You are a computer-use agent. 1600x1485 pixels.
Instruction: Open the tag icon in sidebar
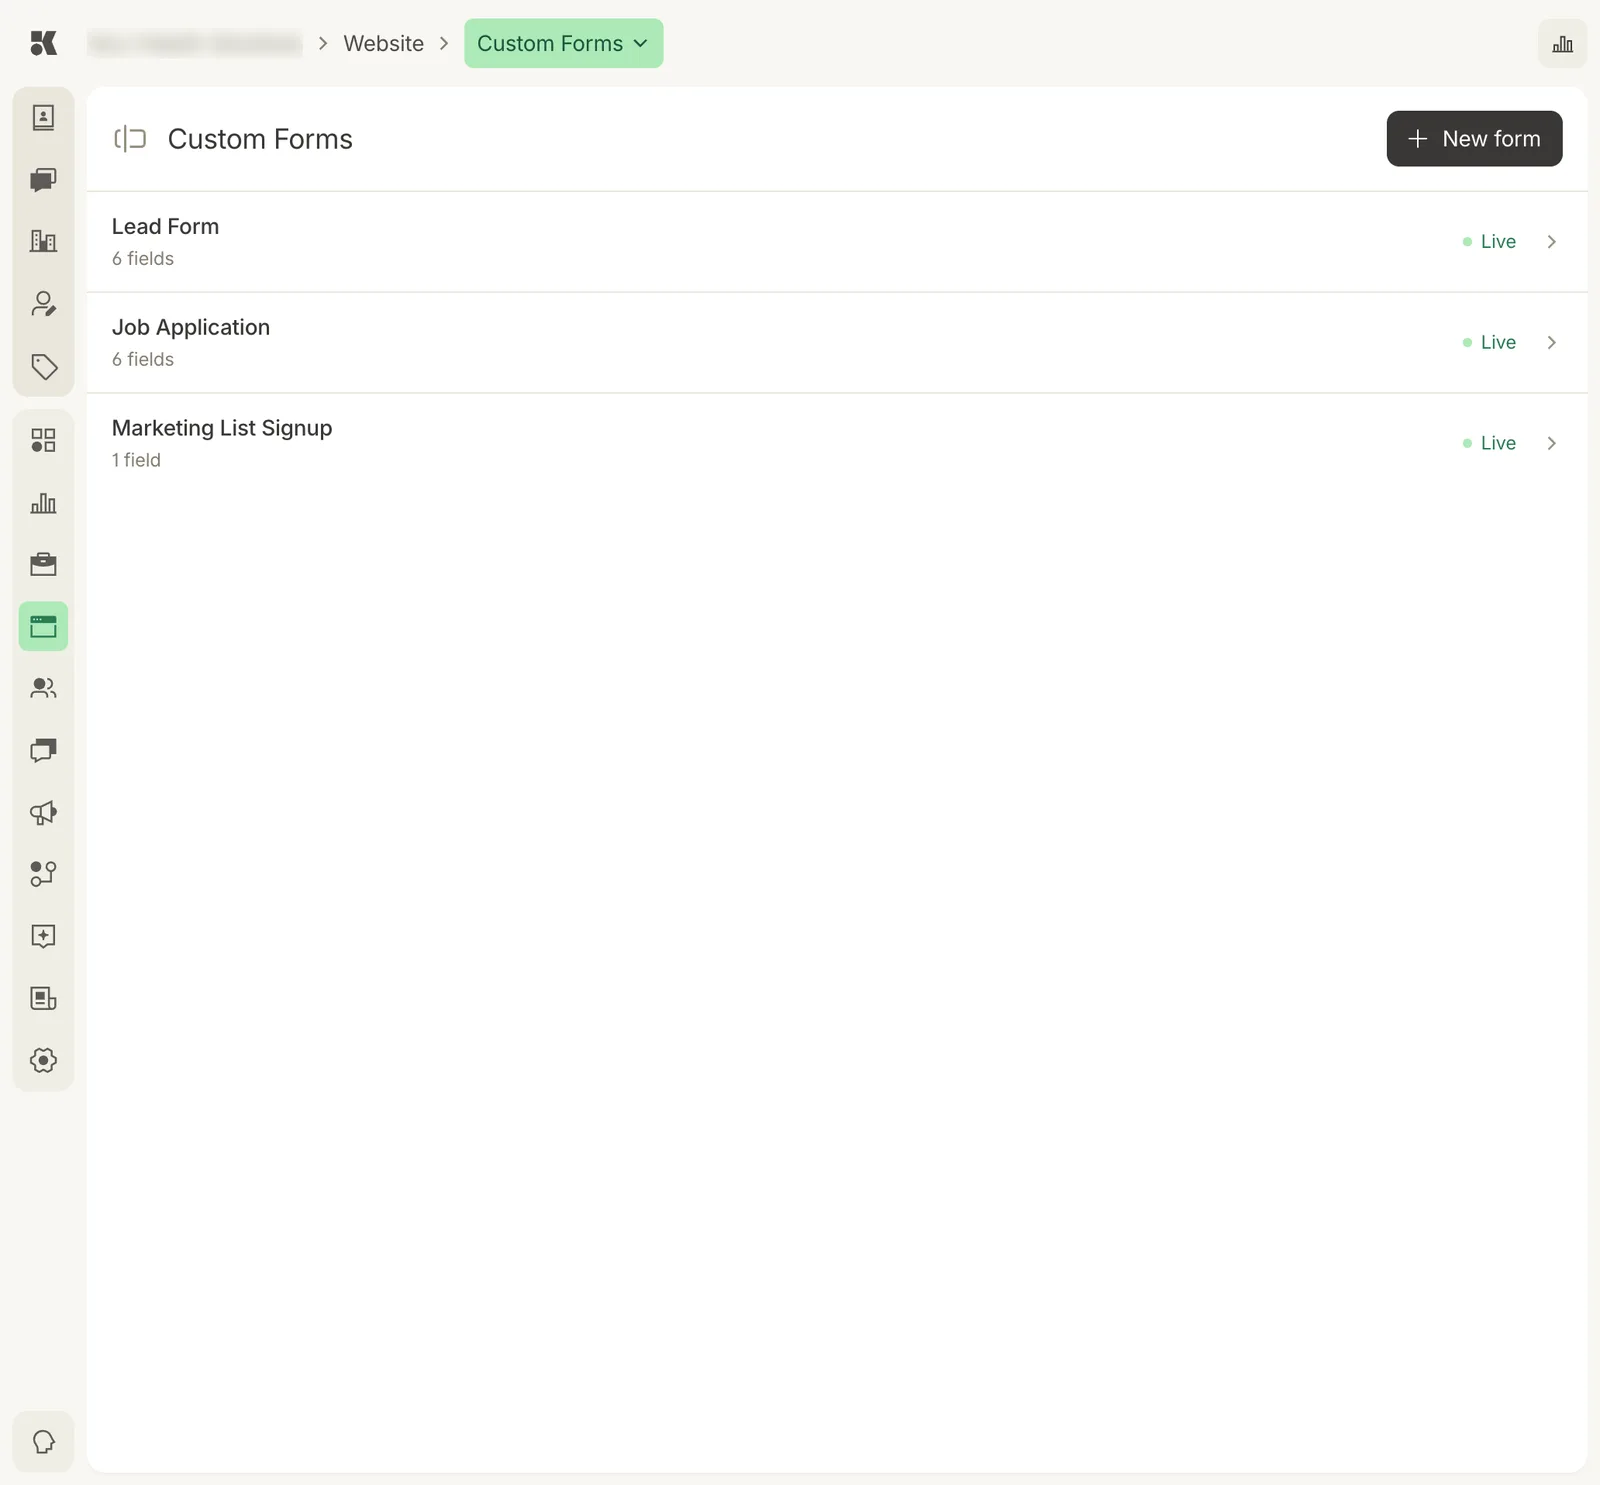click(43, 366)
